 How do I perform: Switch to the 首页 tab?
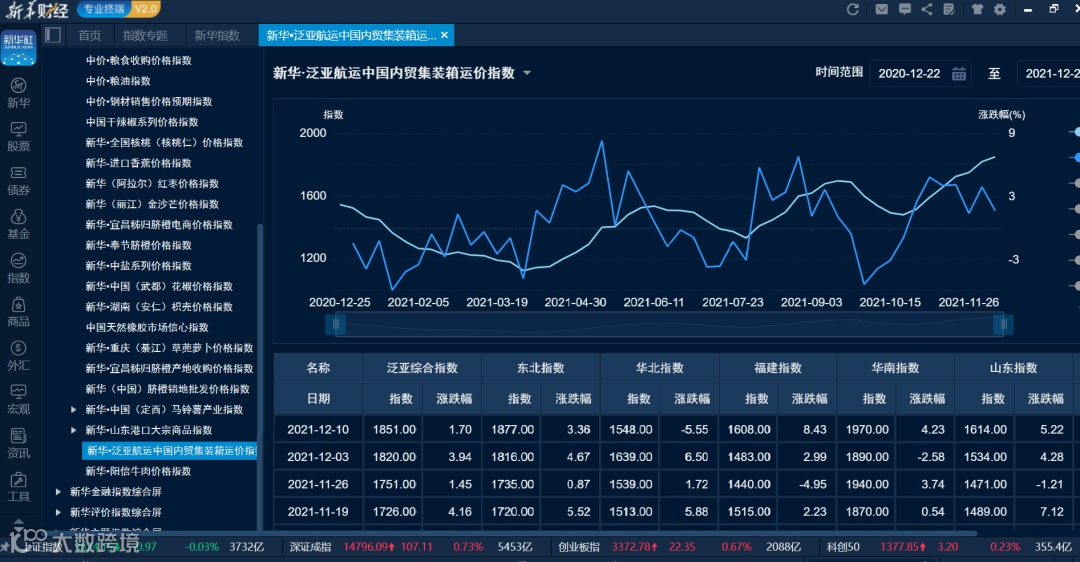tap(90, 35)
